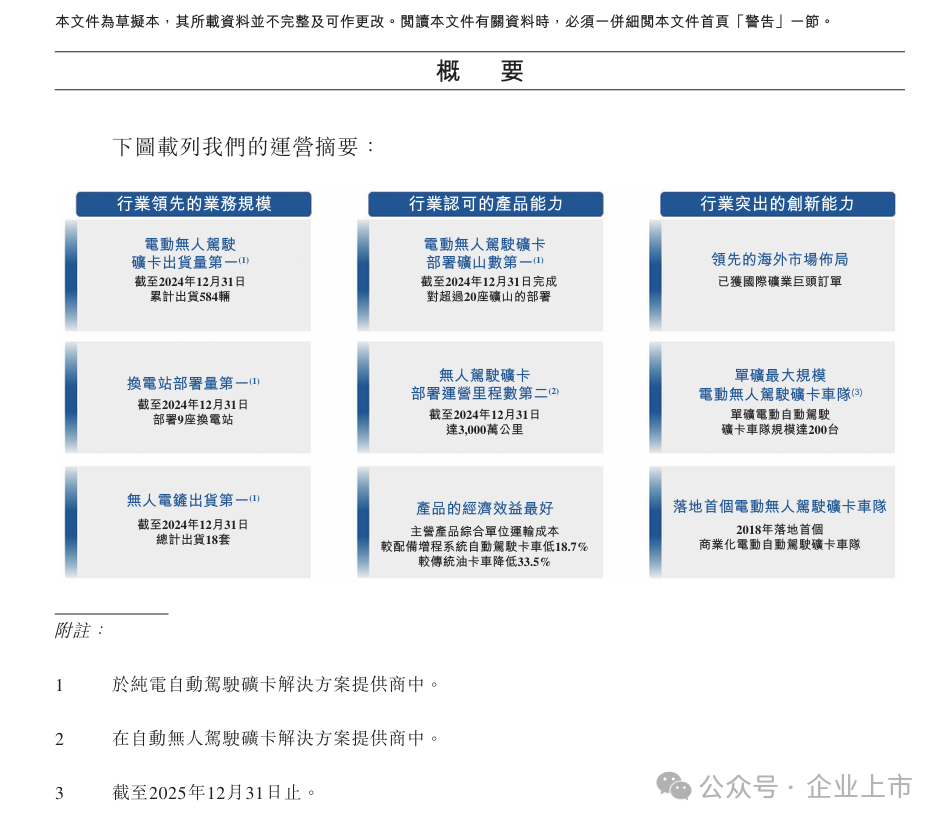
Task: Select the intro line 下圖載列我們的運營摘要
Action: [x=243, y=147]
